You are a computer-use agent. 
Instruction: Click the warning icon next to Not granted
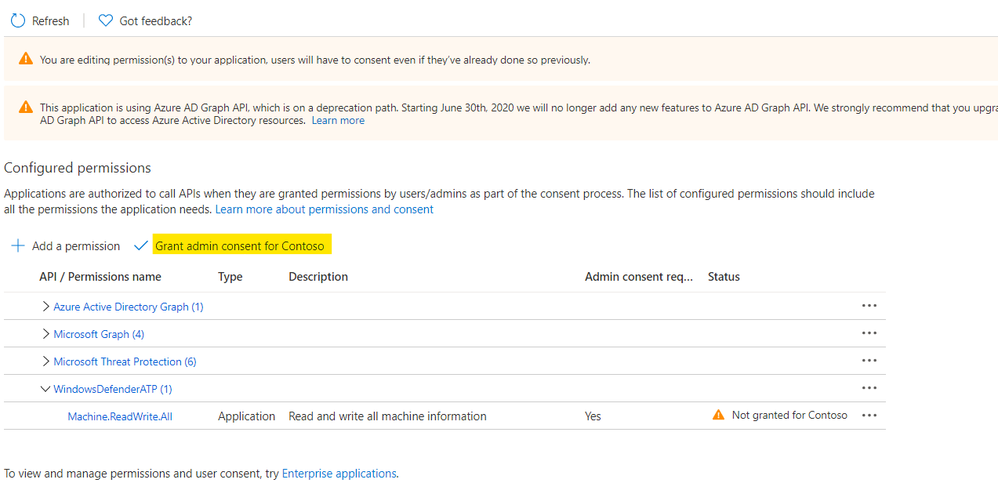pyautogui.click(x=718, y=415)
